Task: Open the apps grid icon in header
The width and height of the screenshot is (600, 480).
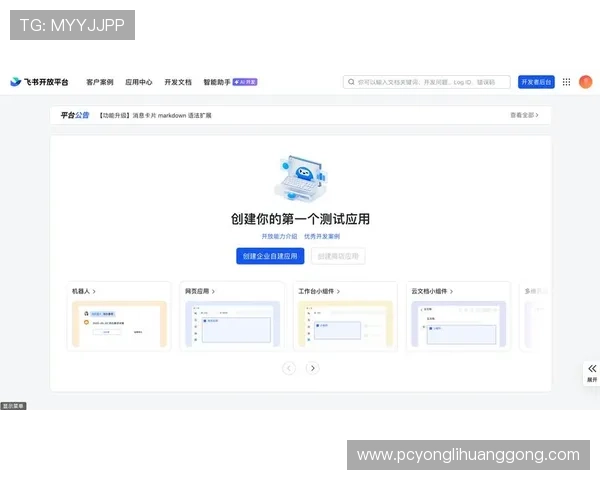Action: [566, 82]
